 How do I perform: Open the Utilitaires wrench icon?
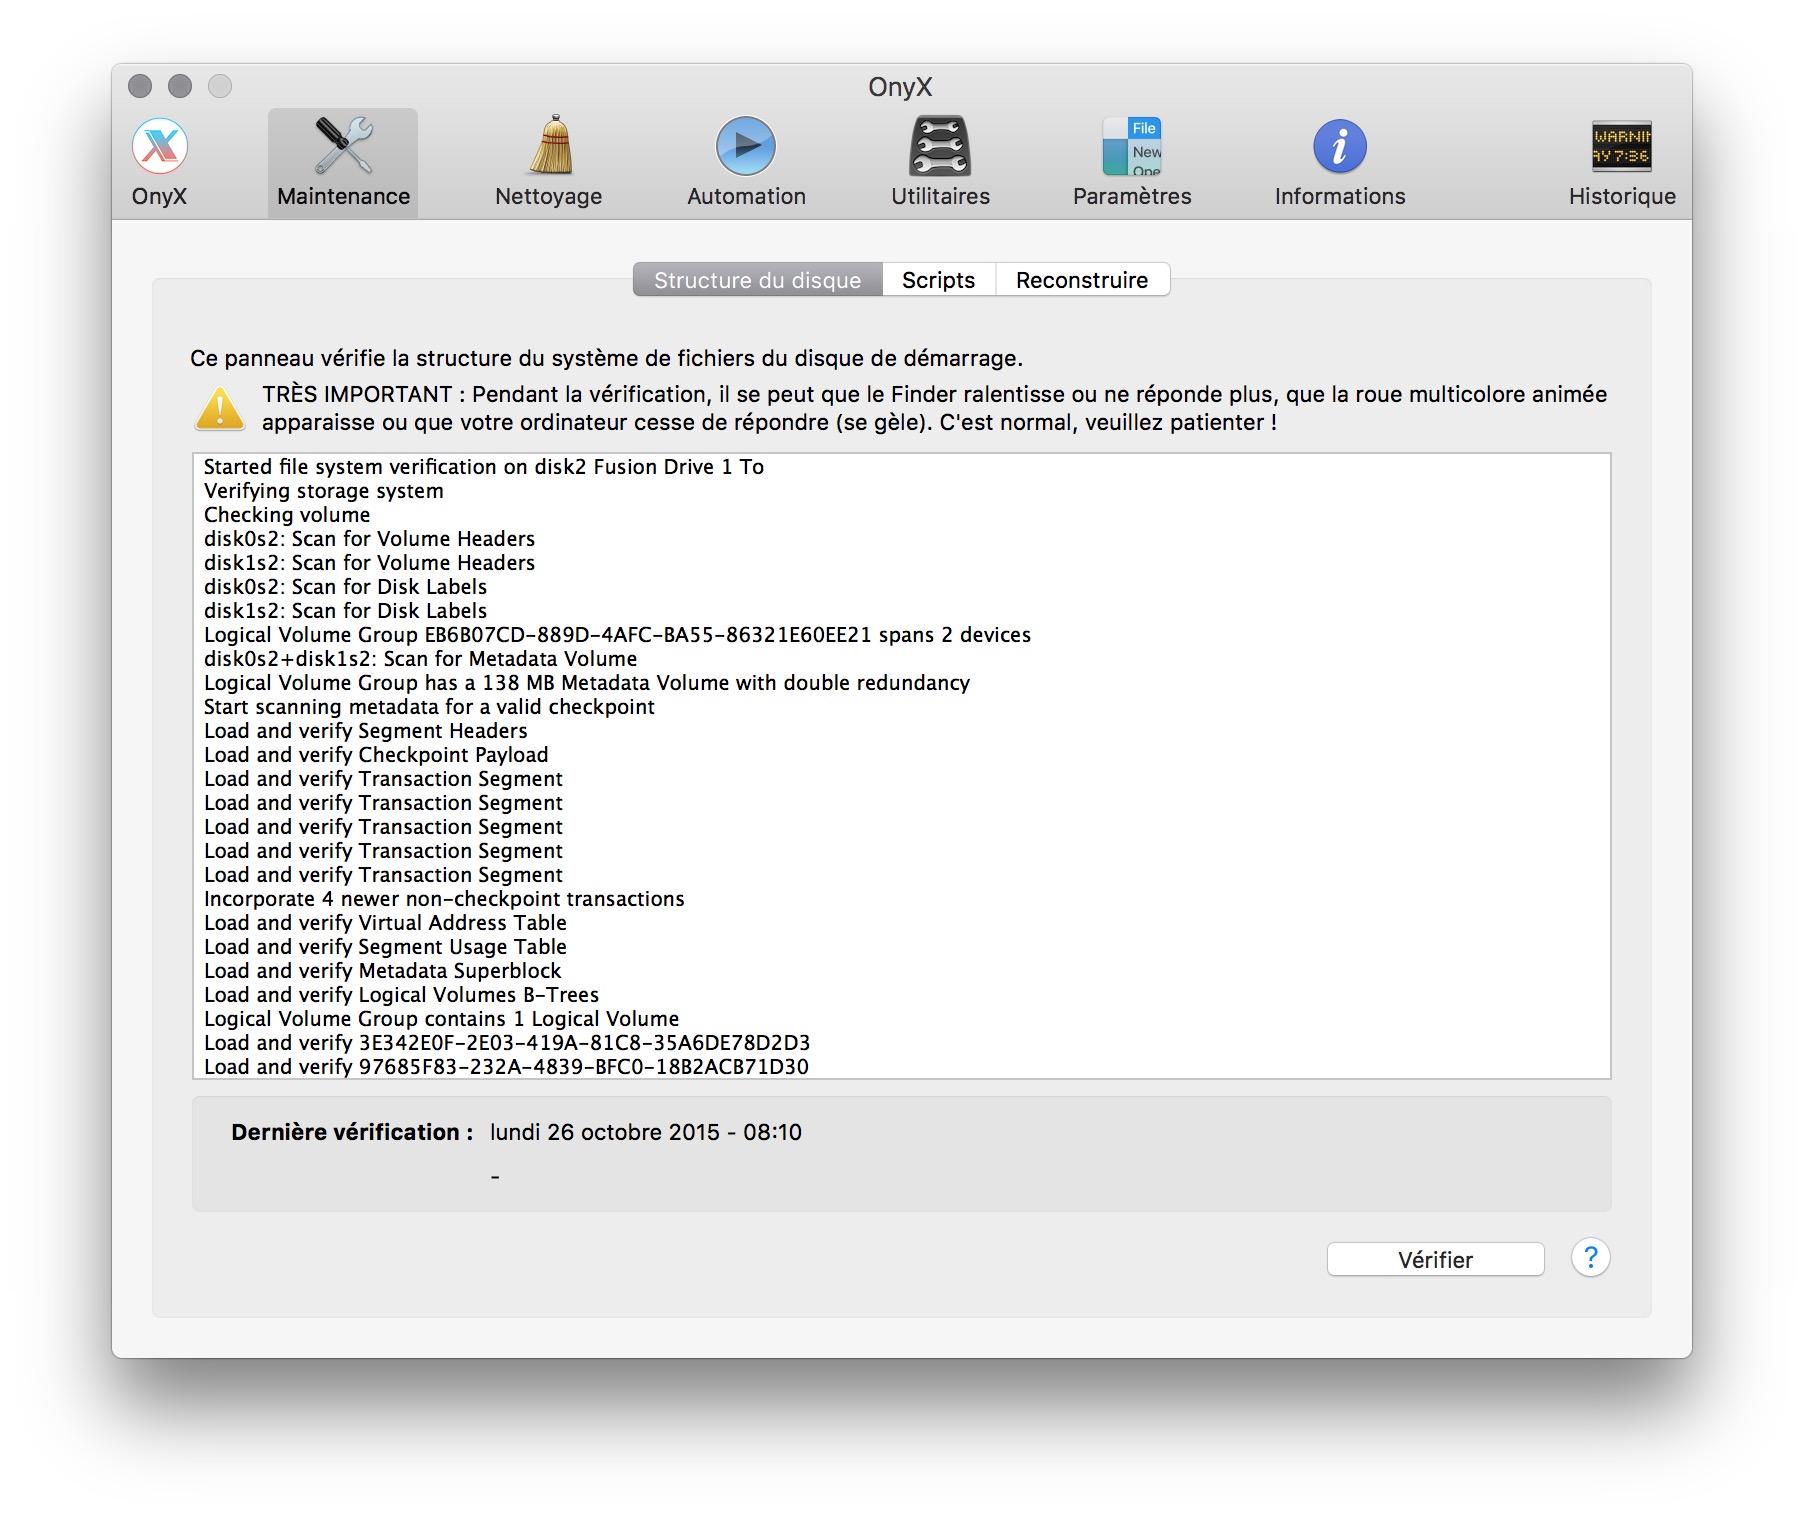pos(940,146)
